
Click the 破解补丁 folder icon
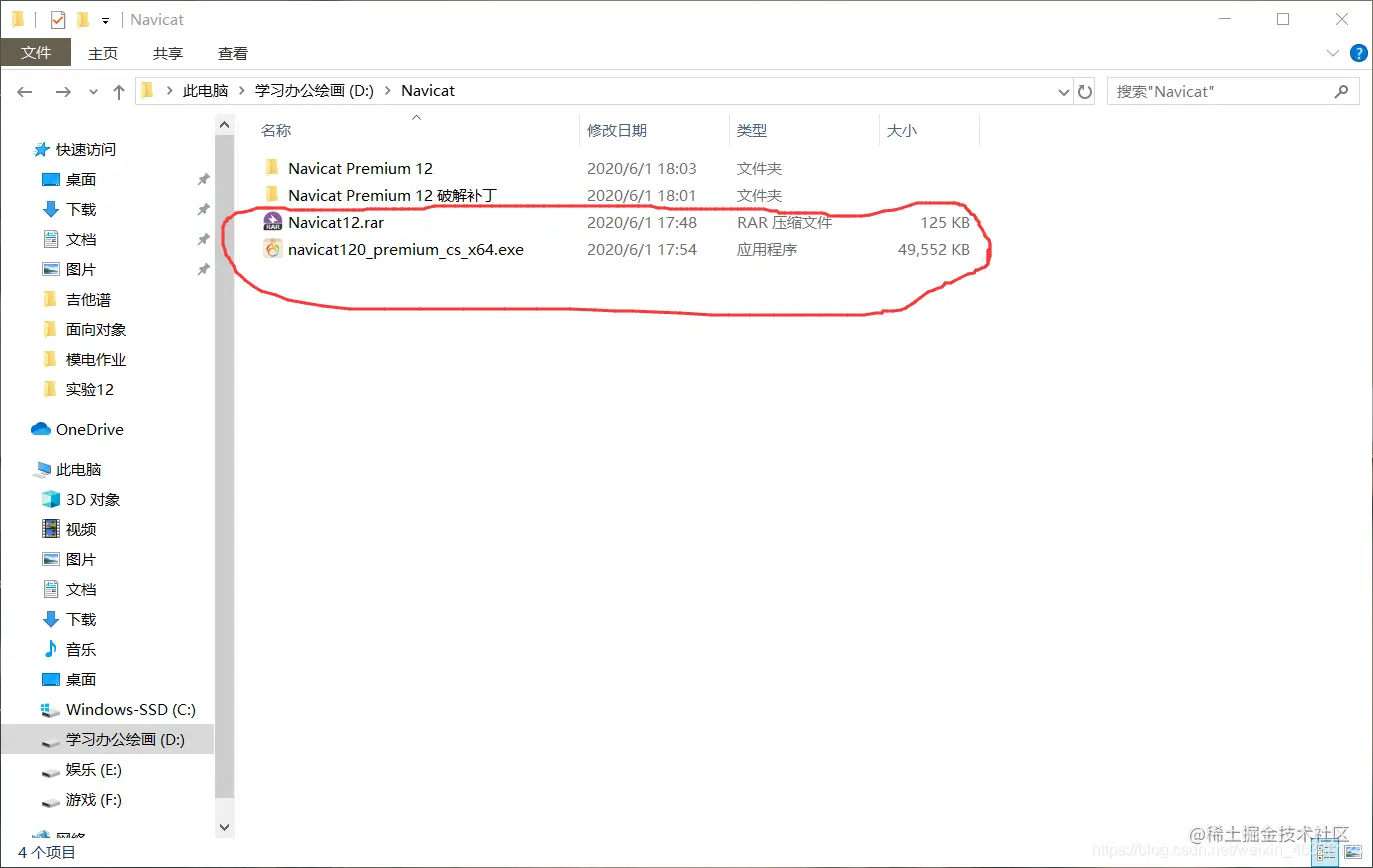(x=273, y=194)
